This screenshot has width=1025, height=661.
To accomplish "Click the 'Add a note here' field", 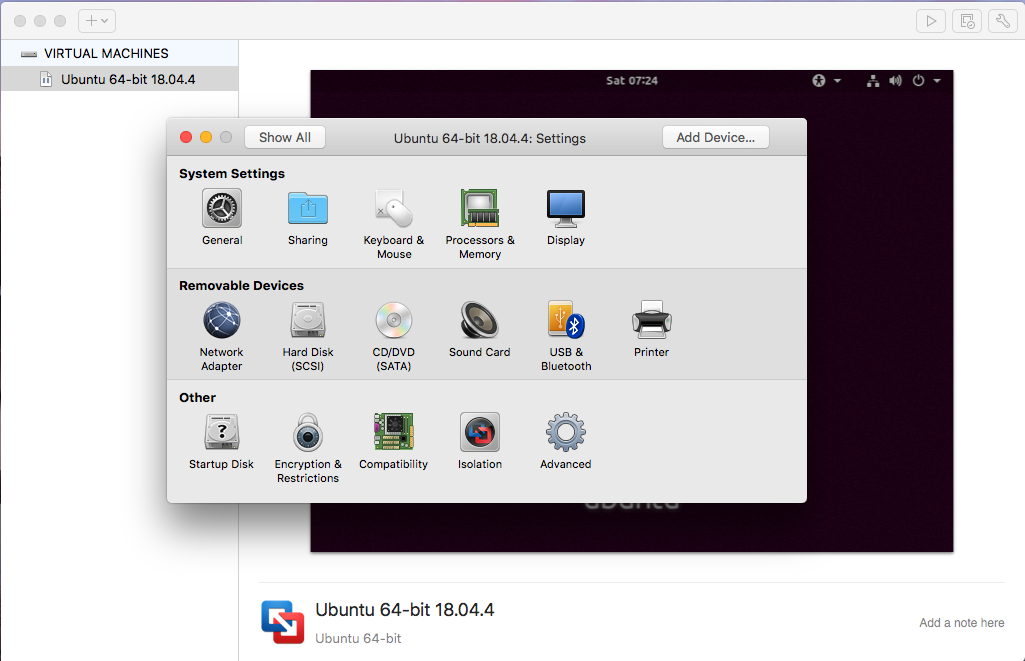I will pyautogui.click(x=962, y=623).
